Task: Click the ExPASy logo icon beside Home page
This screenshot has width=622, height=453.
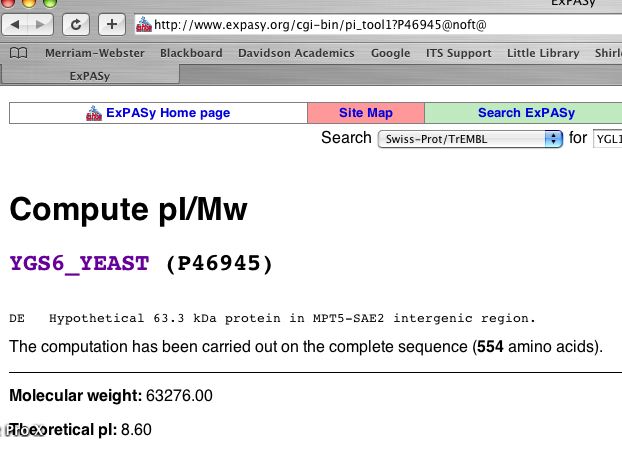Action: [95, 113]
